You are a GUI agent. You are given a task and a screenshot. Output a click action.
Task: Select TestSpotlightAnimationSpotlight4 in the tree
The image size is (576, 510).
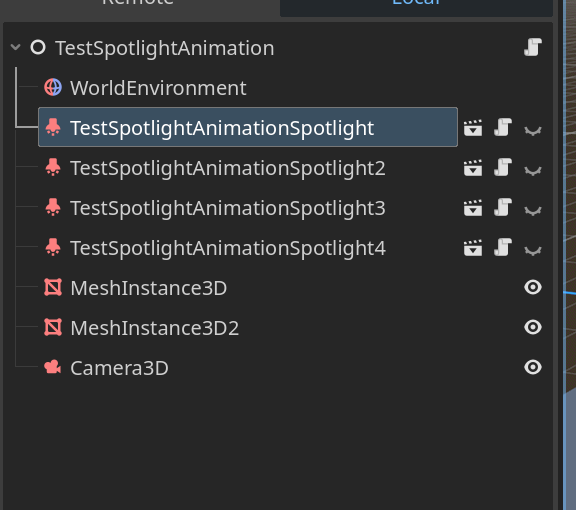[228, 248]
